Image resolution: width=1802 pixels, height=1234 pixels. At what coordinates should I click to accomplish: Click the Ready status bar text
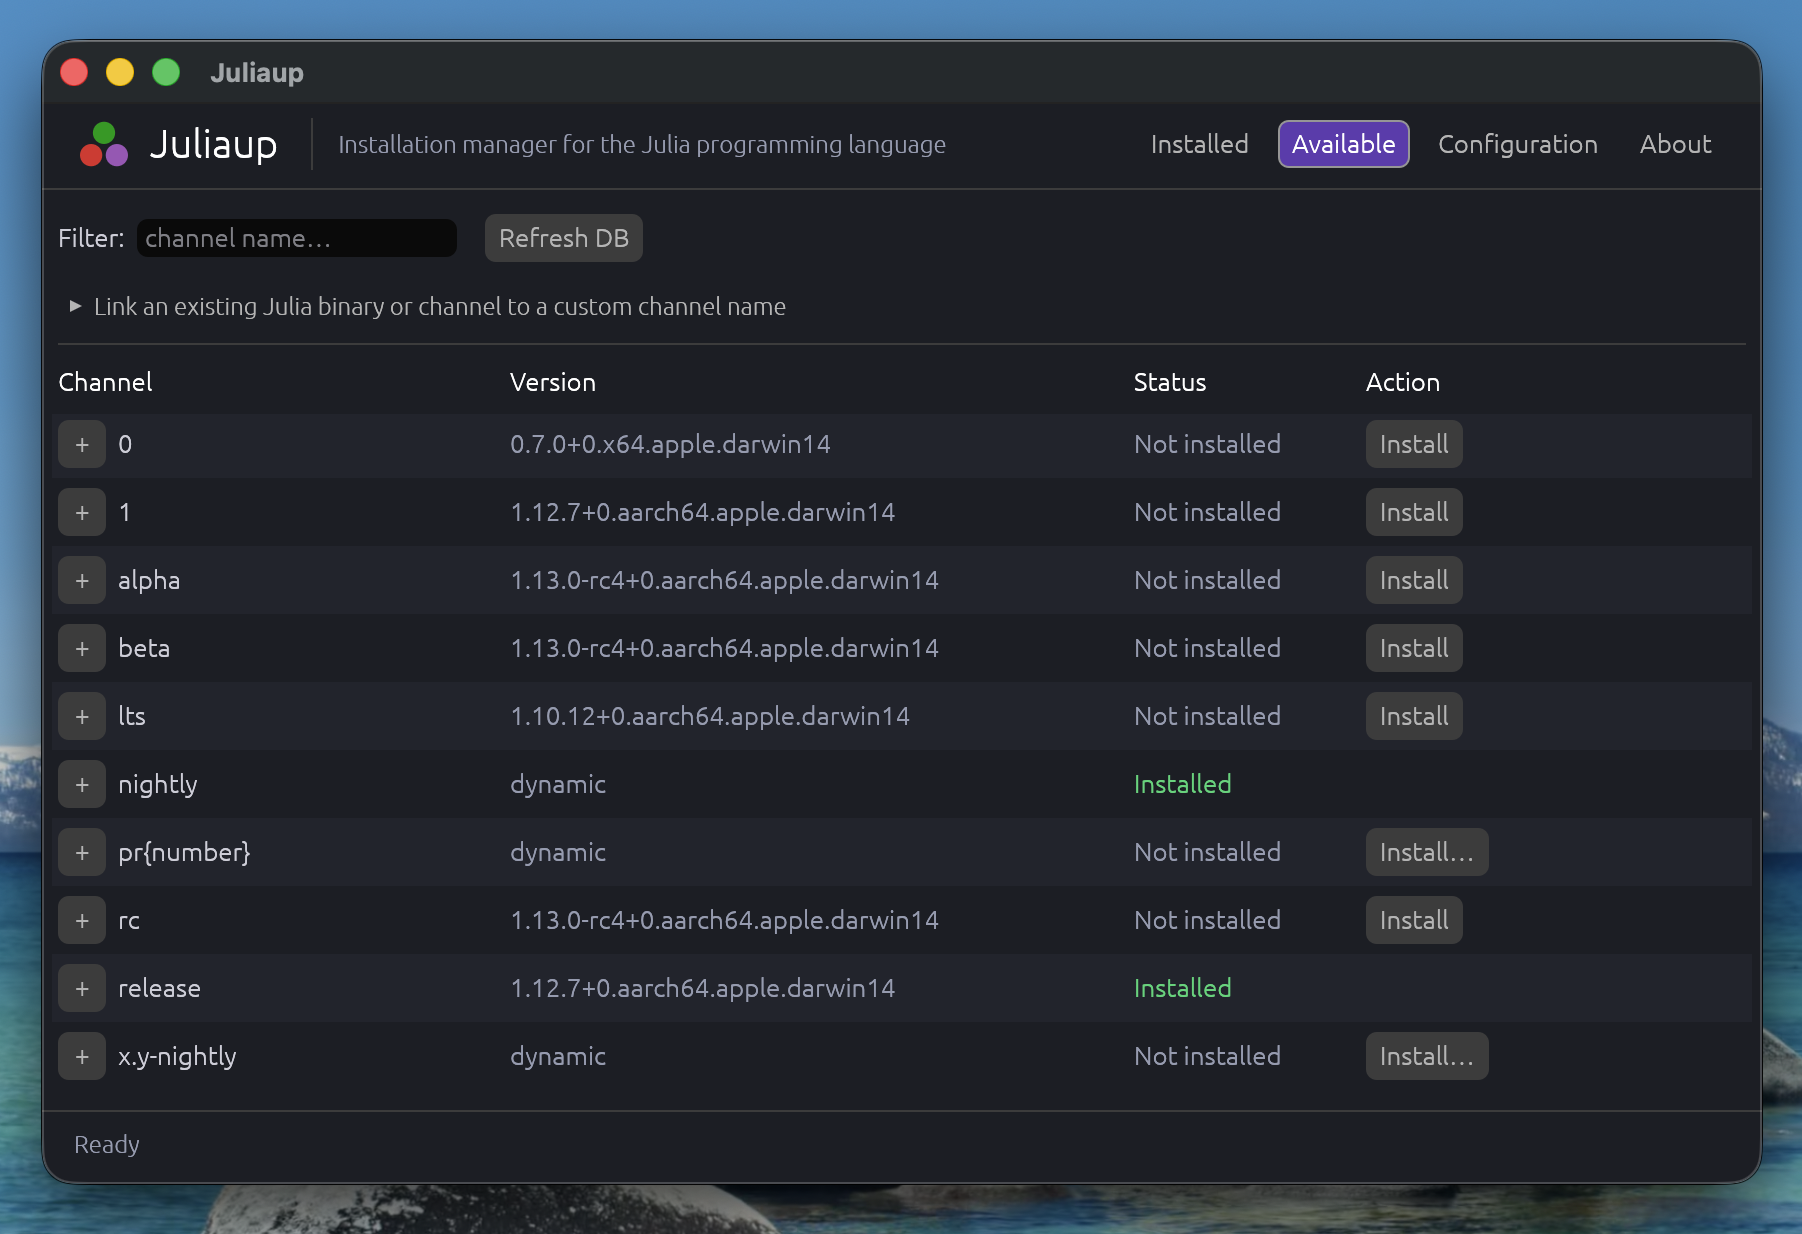point(107,1144)
